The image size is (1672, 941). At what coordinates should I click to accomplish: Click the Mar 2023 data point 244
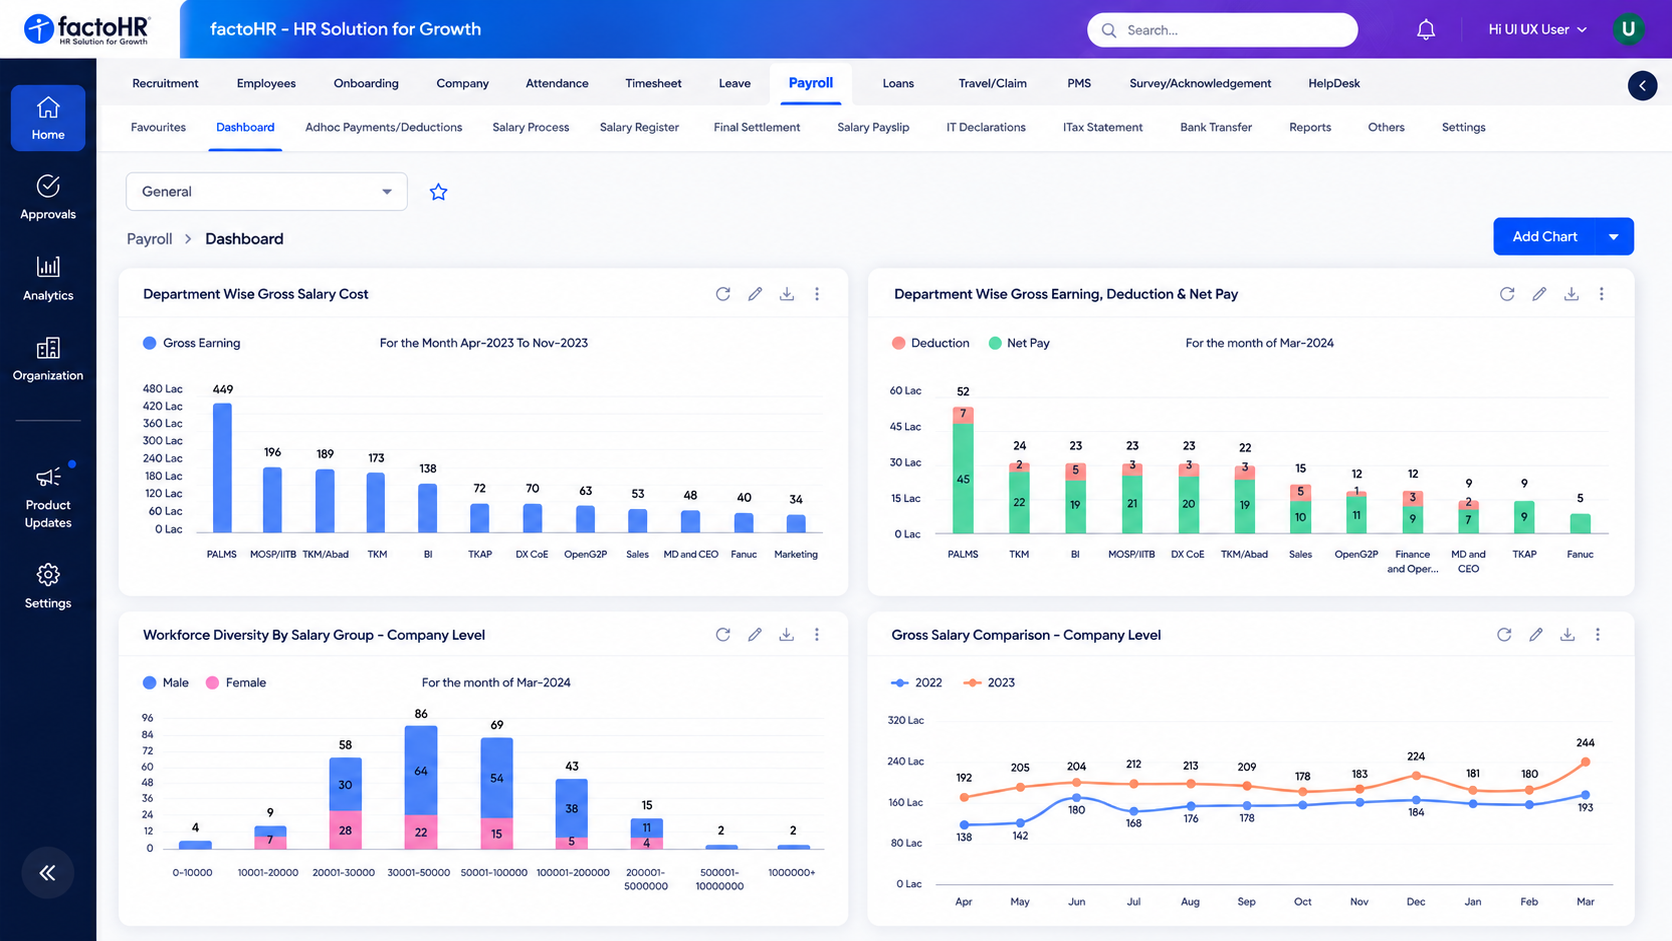1586,762
